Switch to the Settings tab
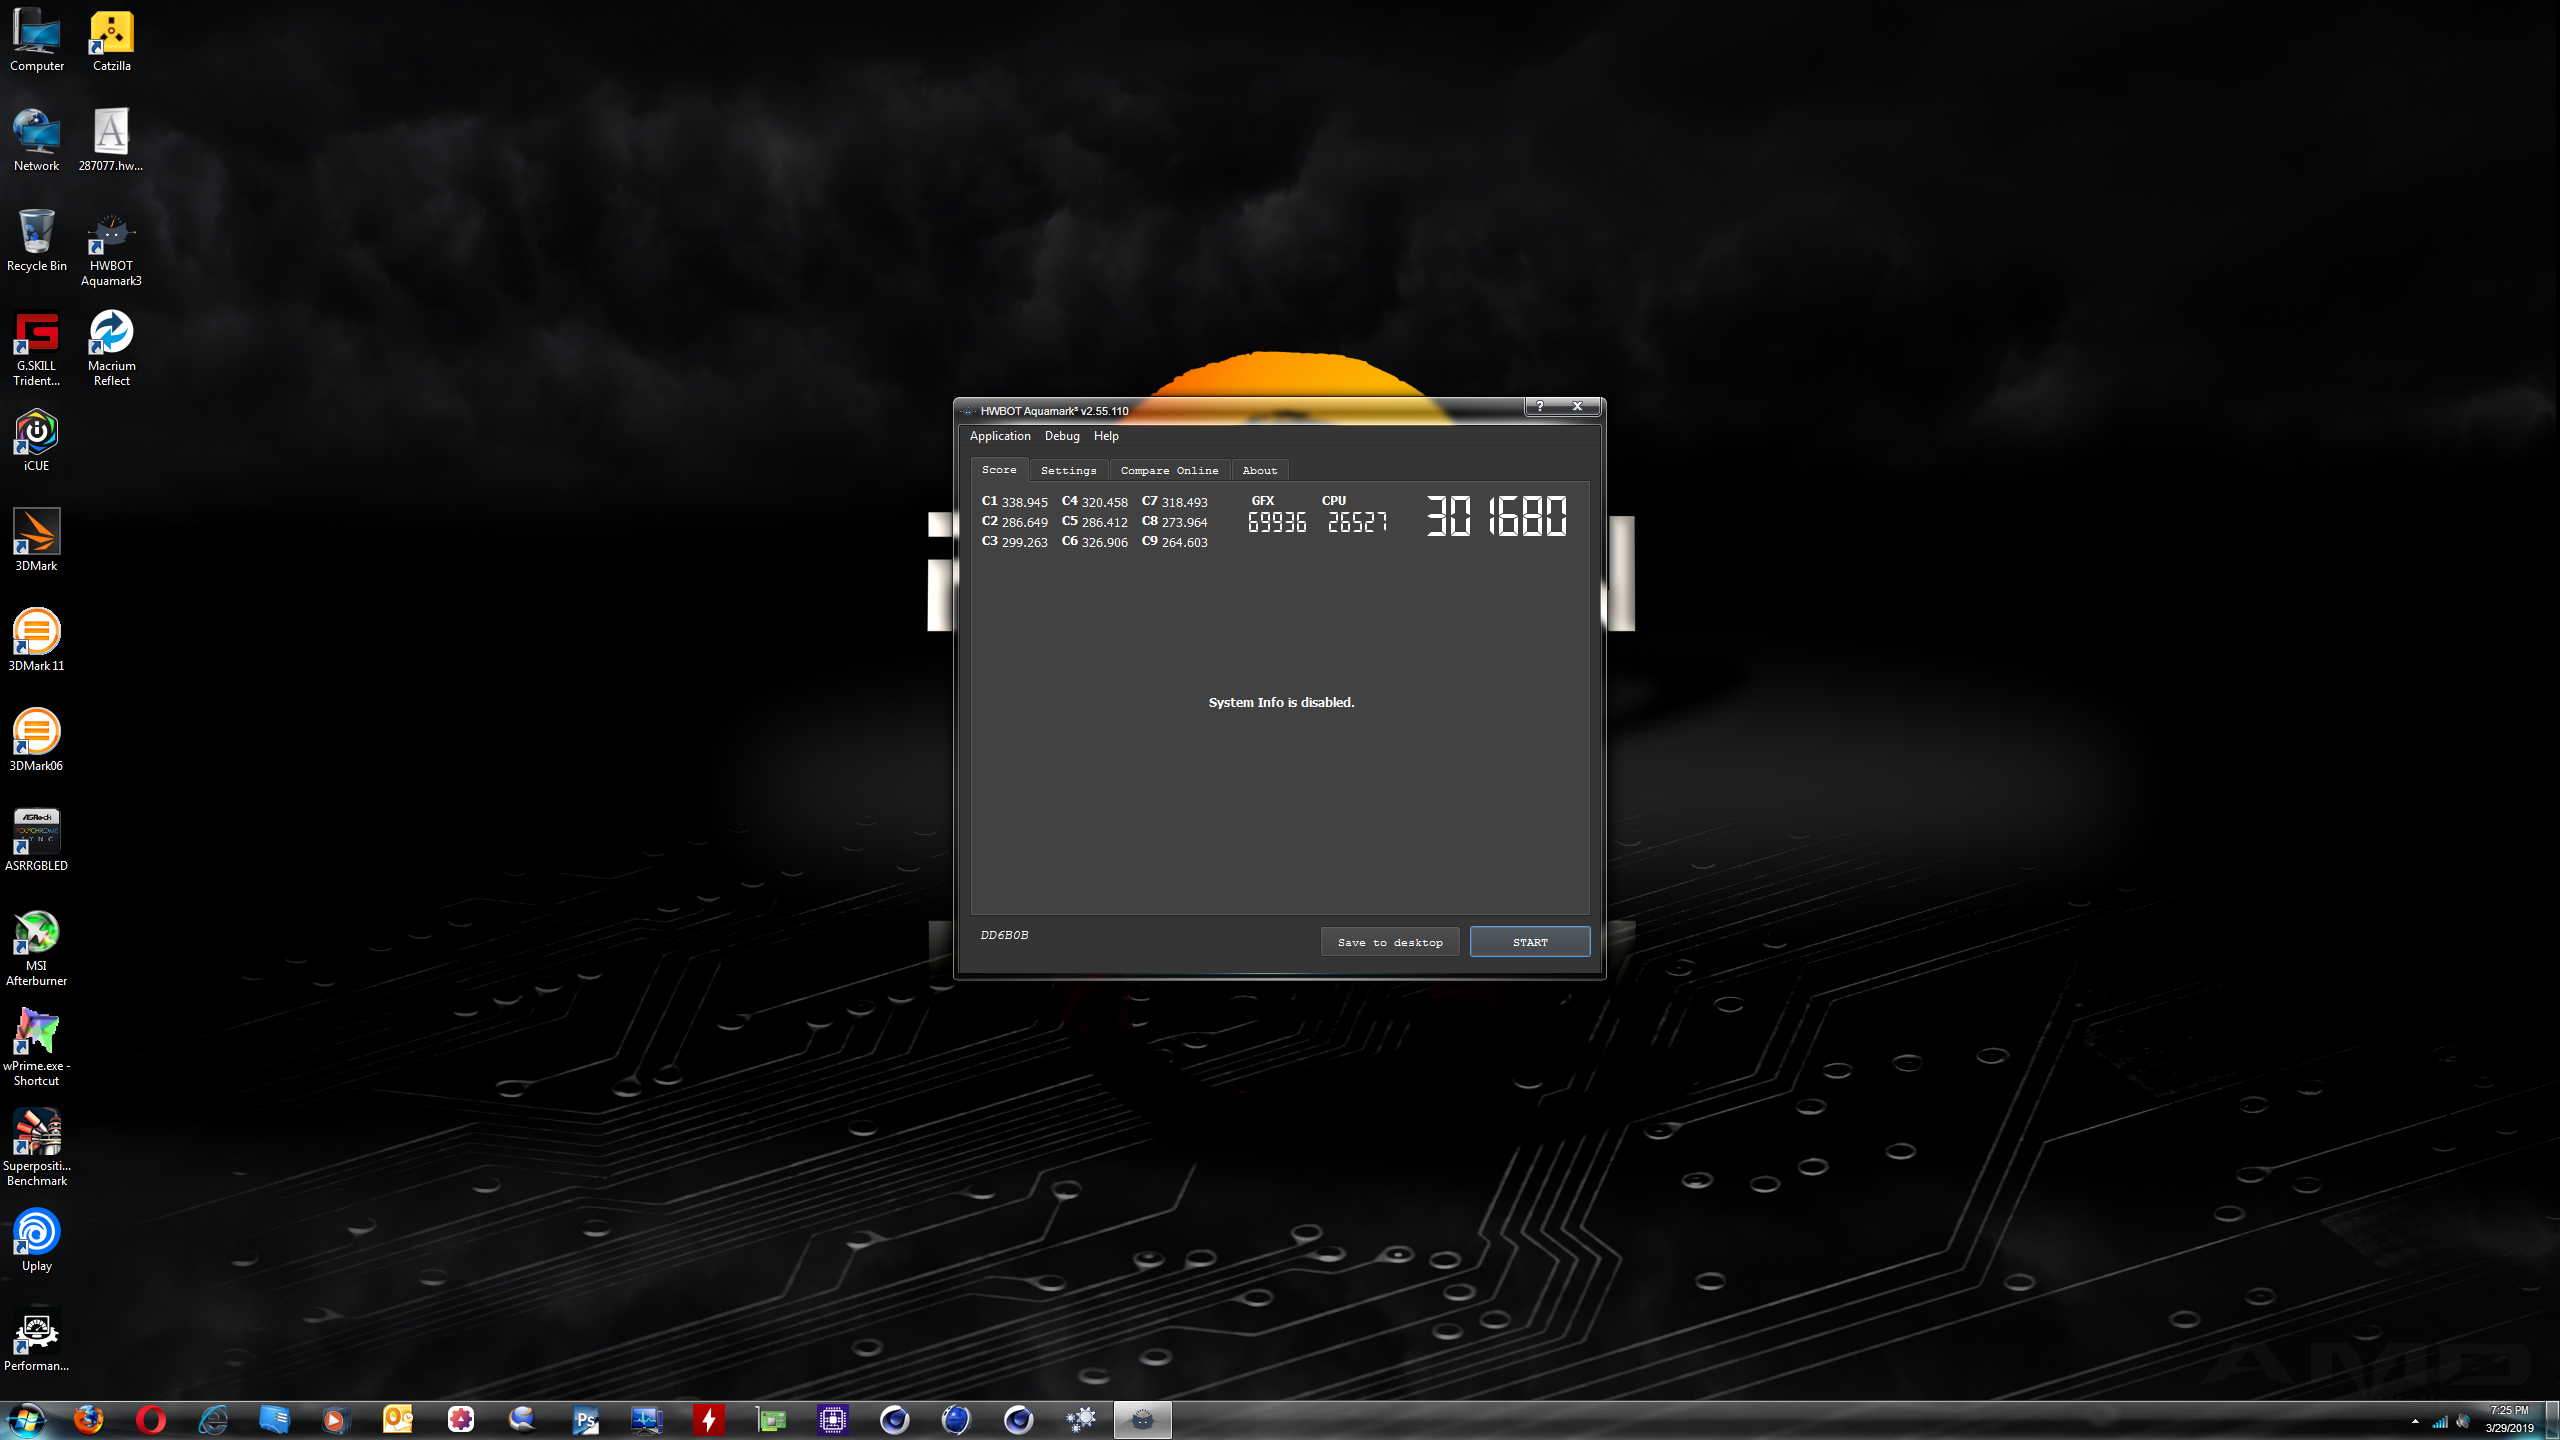The width and height of the screenshot is (2560, 1440). tap(1068, 470)
